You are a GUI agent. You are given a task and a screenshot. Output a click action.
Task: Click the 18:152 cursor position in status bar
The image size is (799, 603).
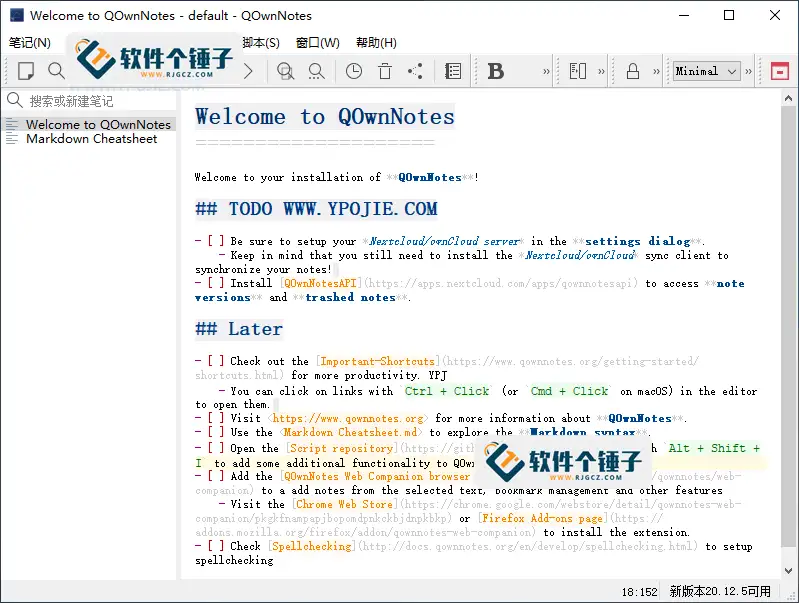click(x=639, y=592)
